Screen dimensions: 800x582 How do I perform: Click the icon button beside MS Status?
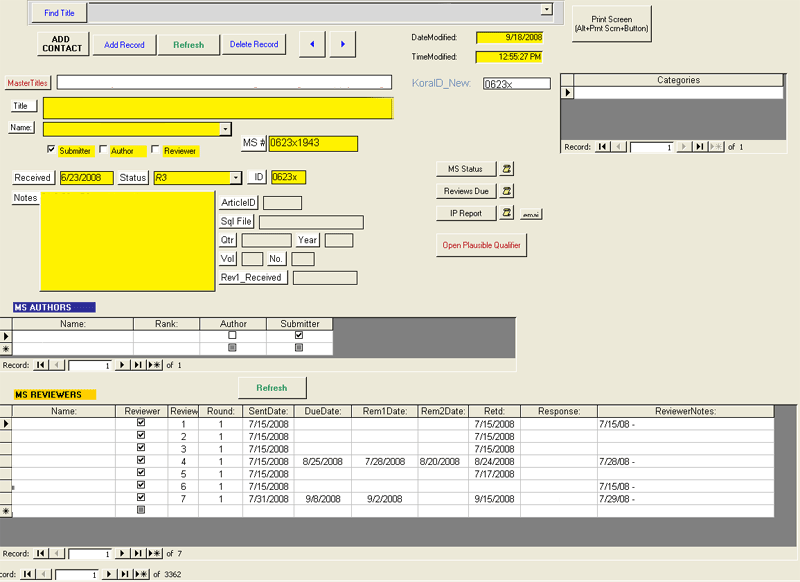tap(507, 169)
